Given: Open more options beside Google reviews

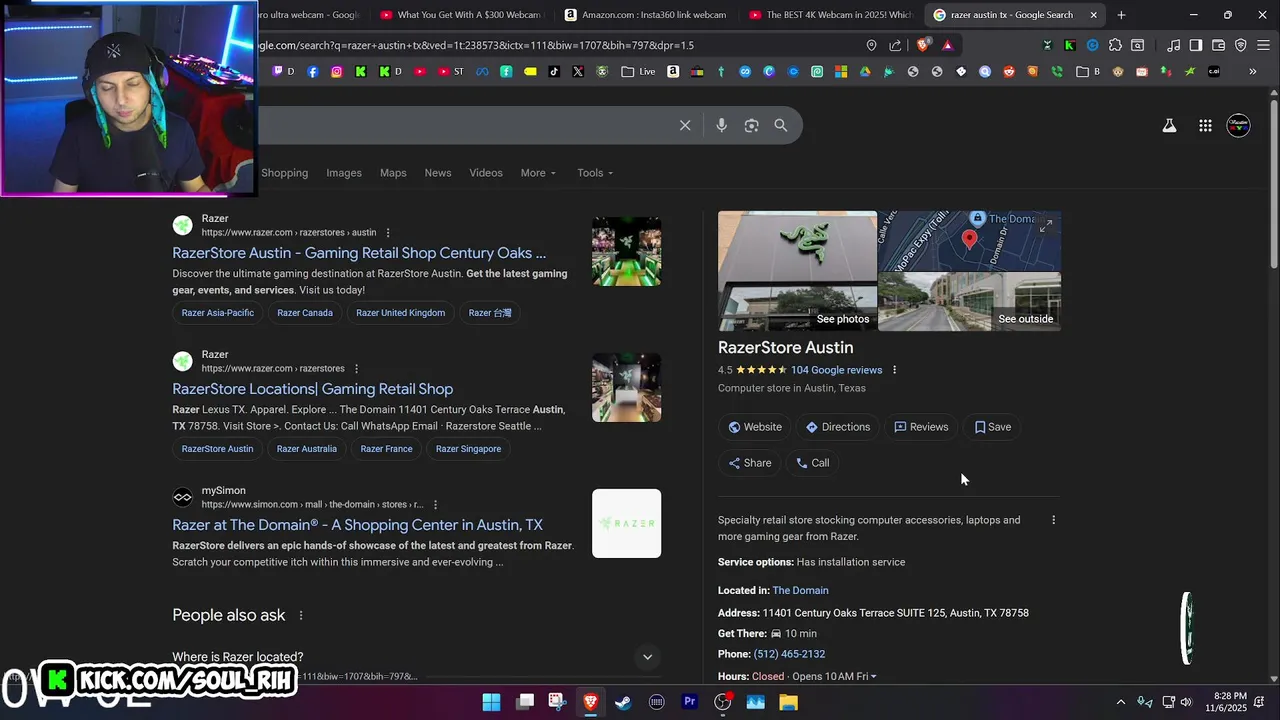Looking at the screenshot, I should 894,370.
